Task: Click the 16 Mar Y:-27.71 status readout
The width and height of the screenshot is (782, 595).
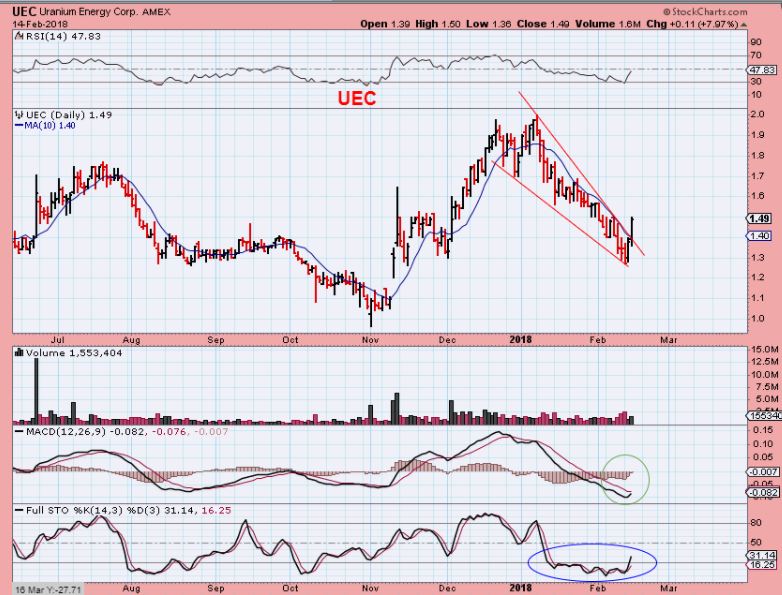Action: [x=48, y=590]
